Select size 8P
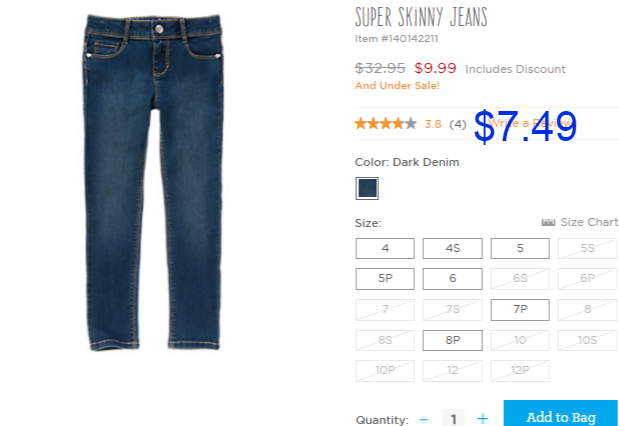619x426 pixels. 452,340
